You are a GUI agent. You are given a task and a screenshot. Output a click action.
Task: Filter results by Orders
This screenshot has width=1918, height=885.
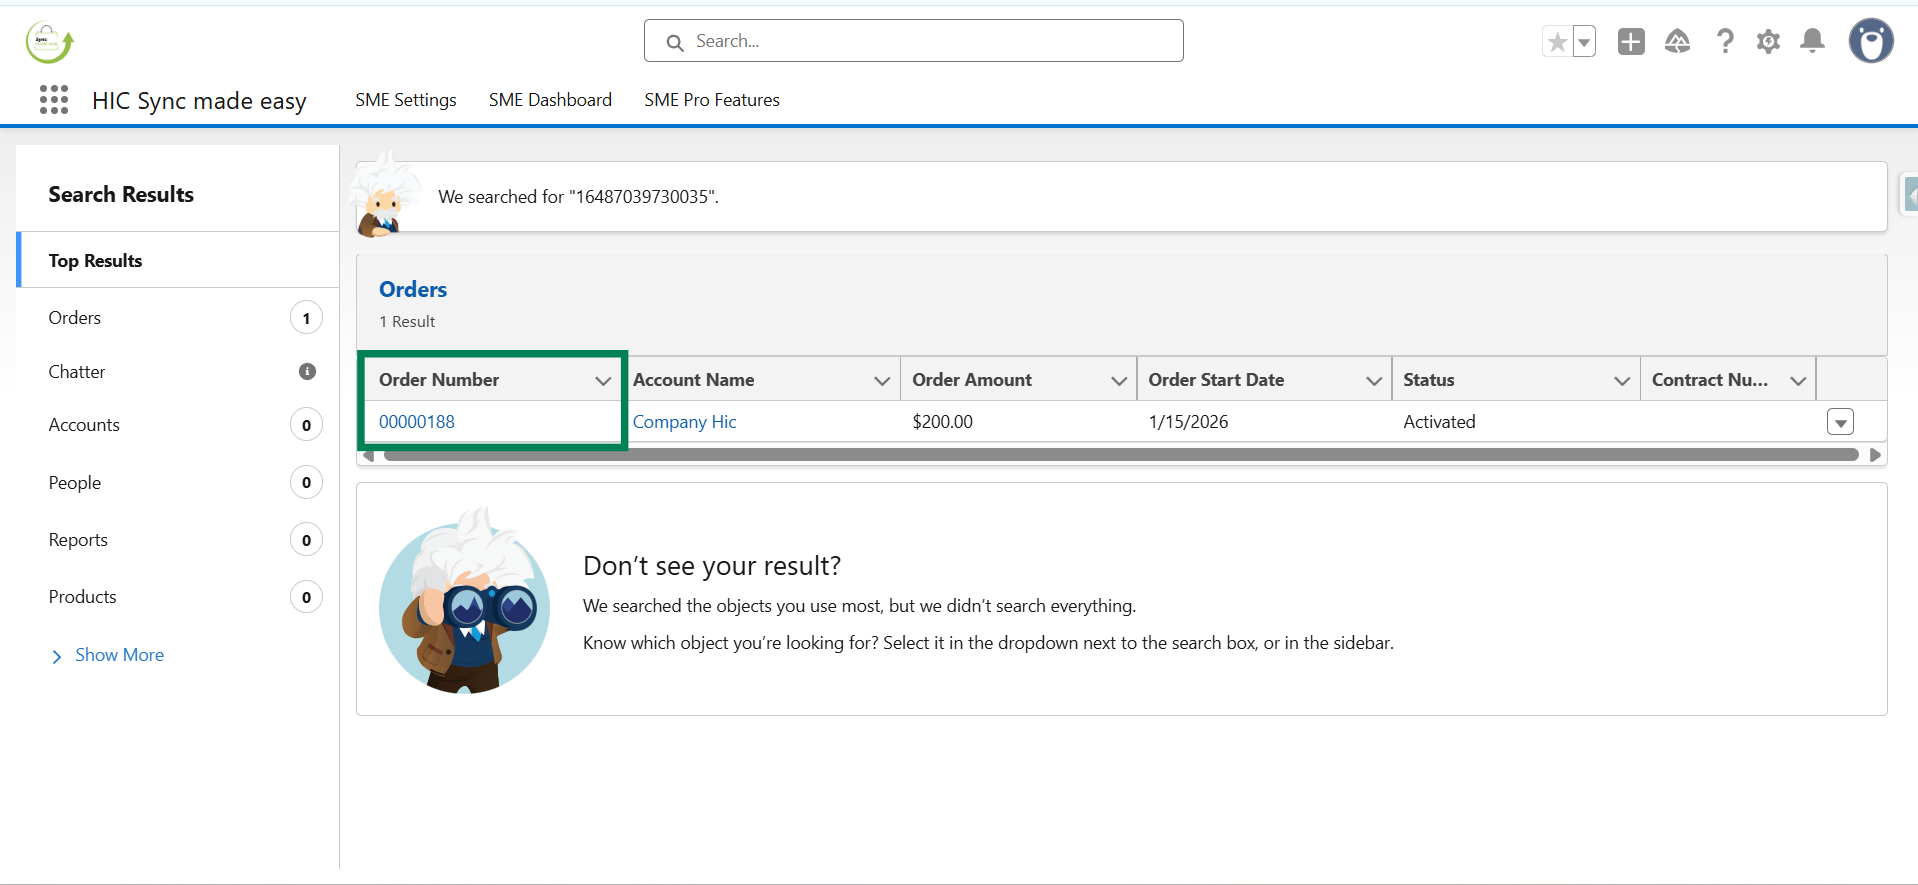coord(75,318)
